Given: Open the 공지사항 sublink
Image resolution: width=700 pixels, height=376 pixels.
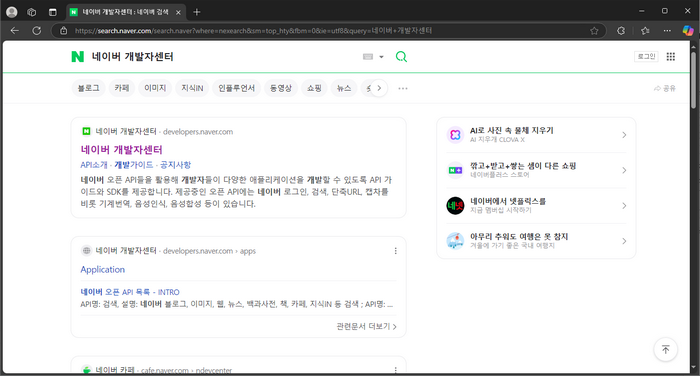Looking at the screenshot, I should pyautogui.click(x=175, y=165).
